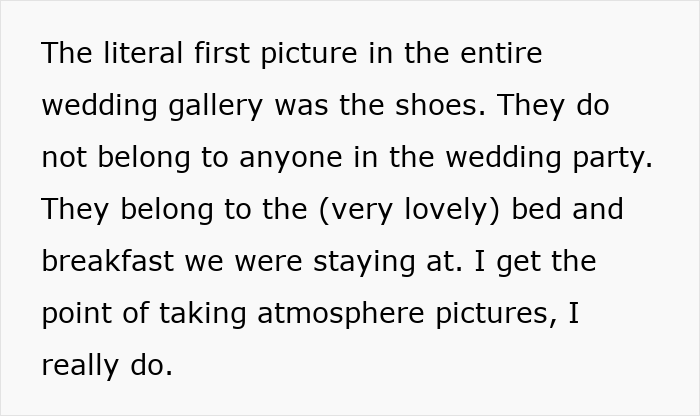Viewport: 700px width, 416px height.
Task: Select the word "point" in the paragraph
Action: click(x=76, y=314)
